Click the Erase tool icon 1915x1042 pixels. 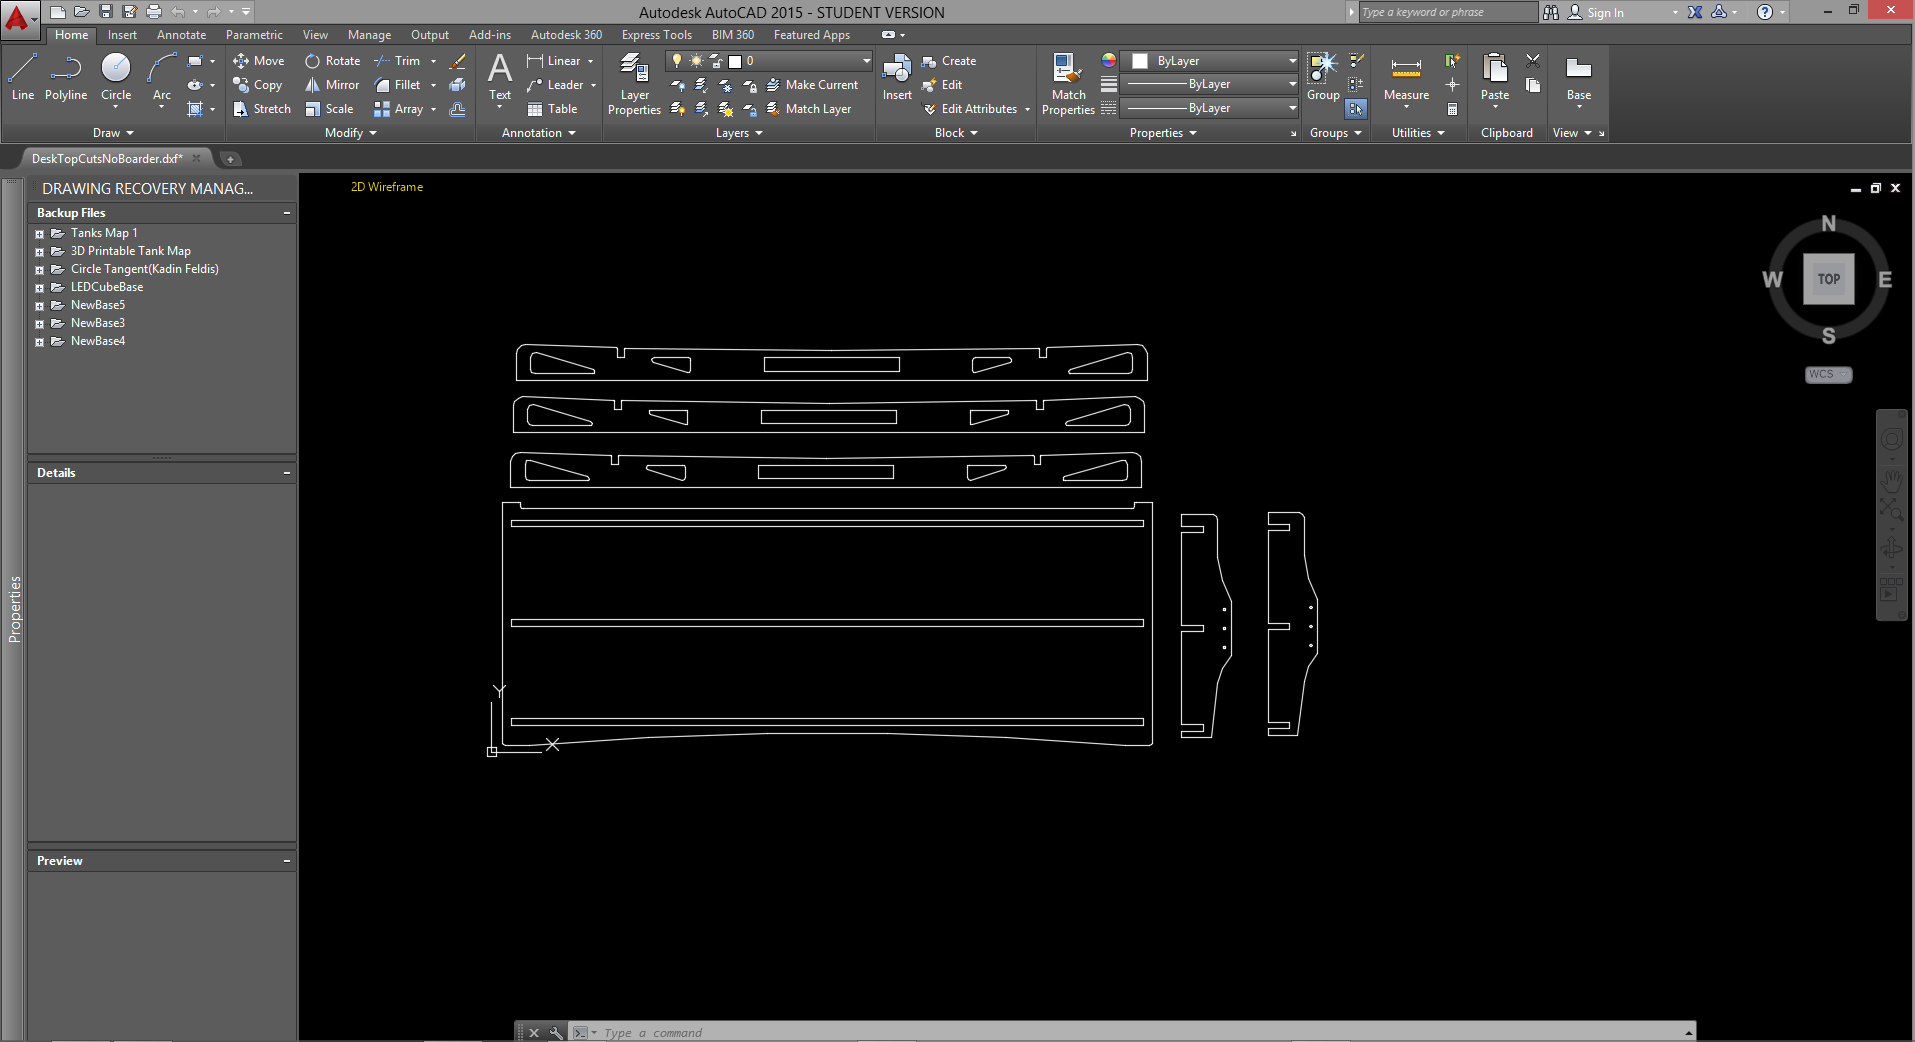[457, 61]
